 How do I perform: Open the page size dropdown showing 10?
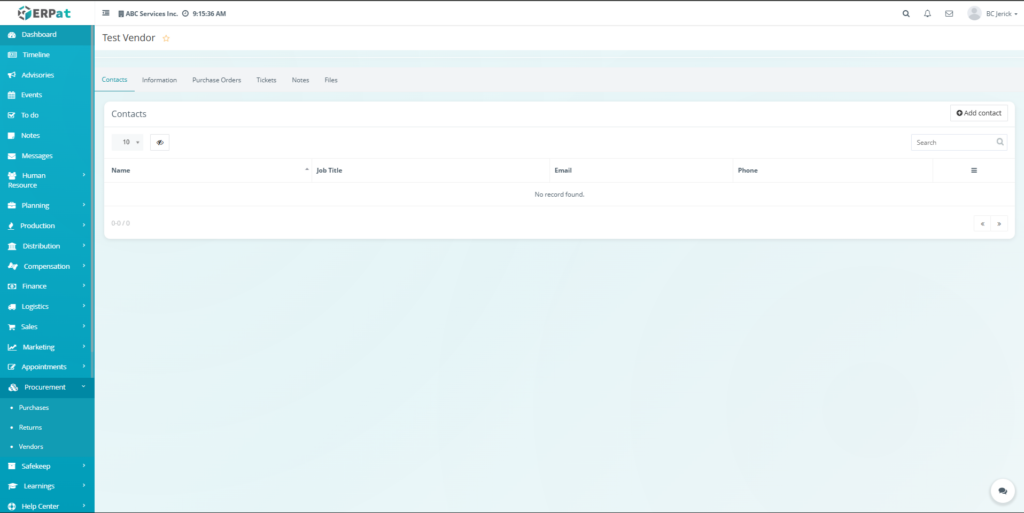tap(127, 142)
